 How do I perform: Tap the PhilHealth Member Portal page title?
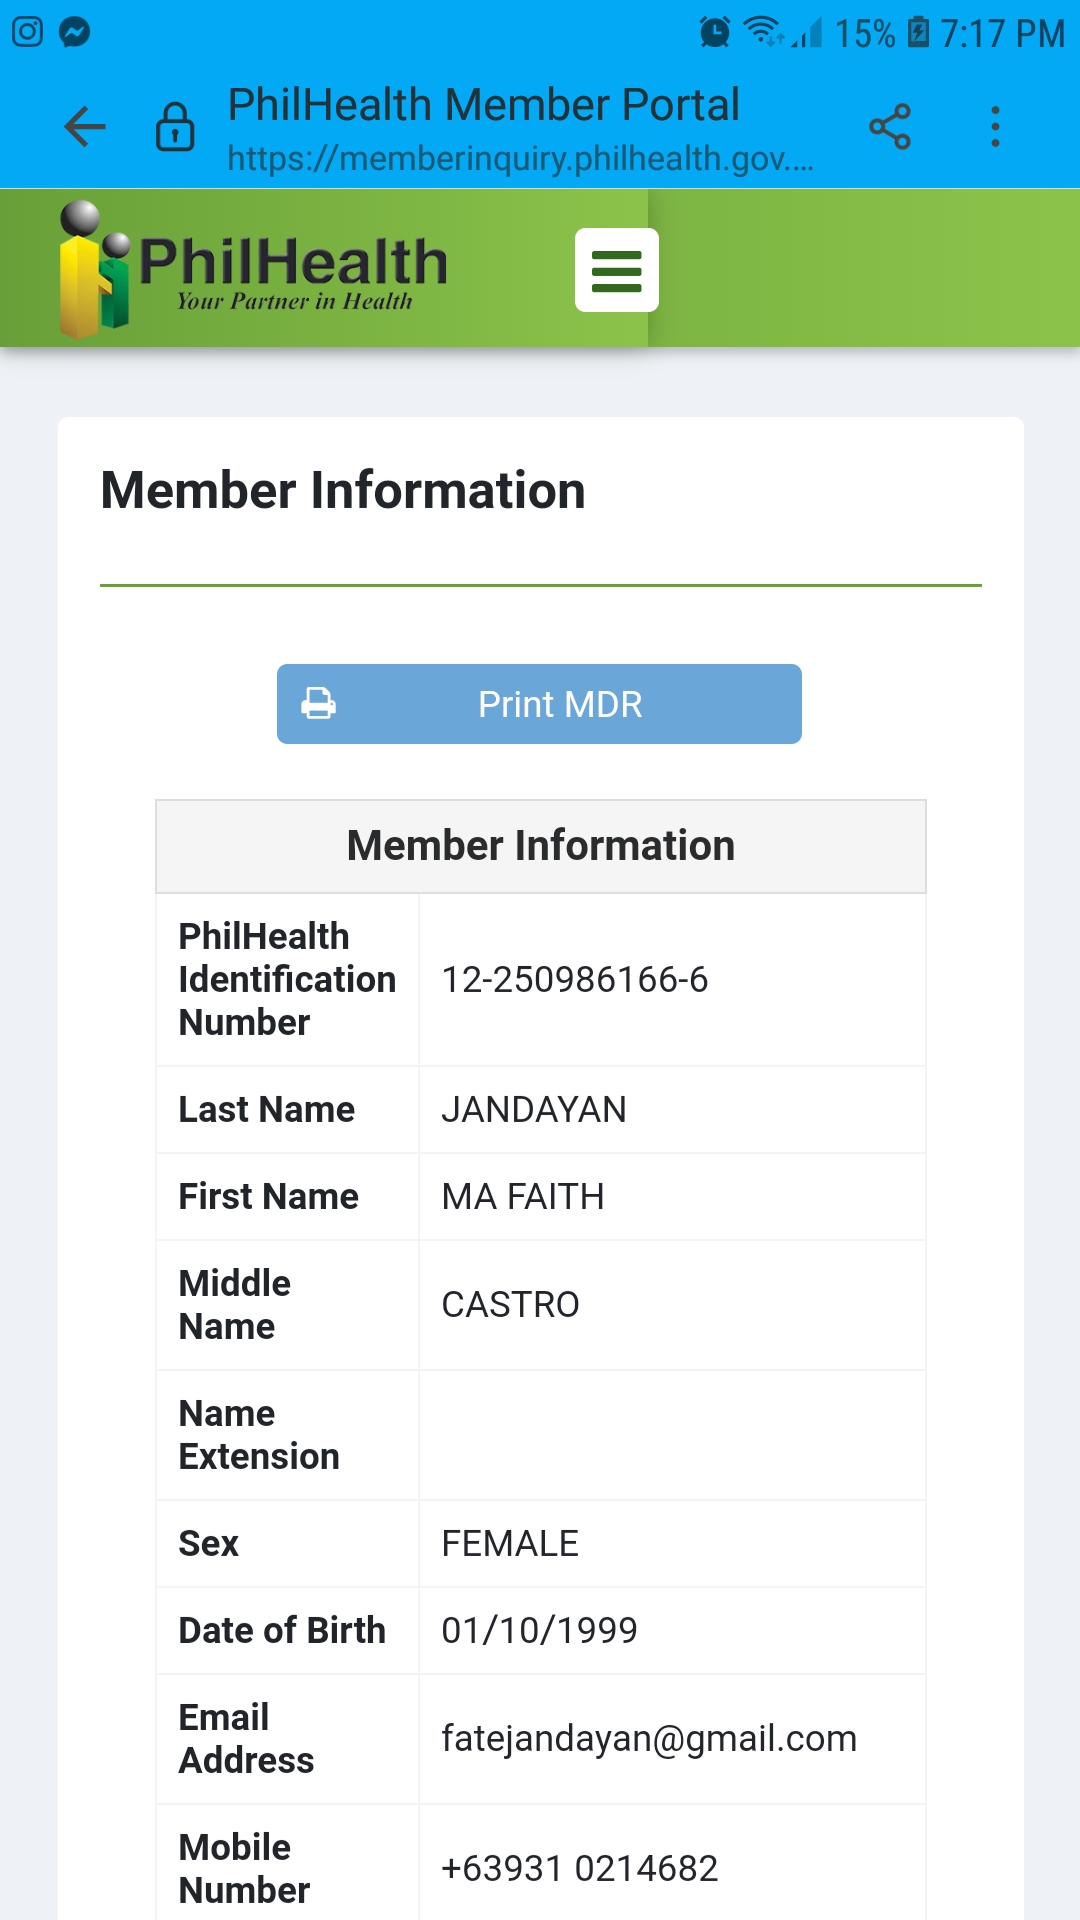484,105
